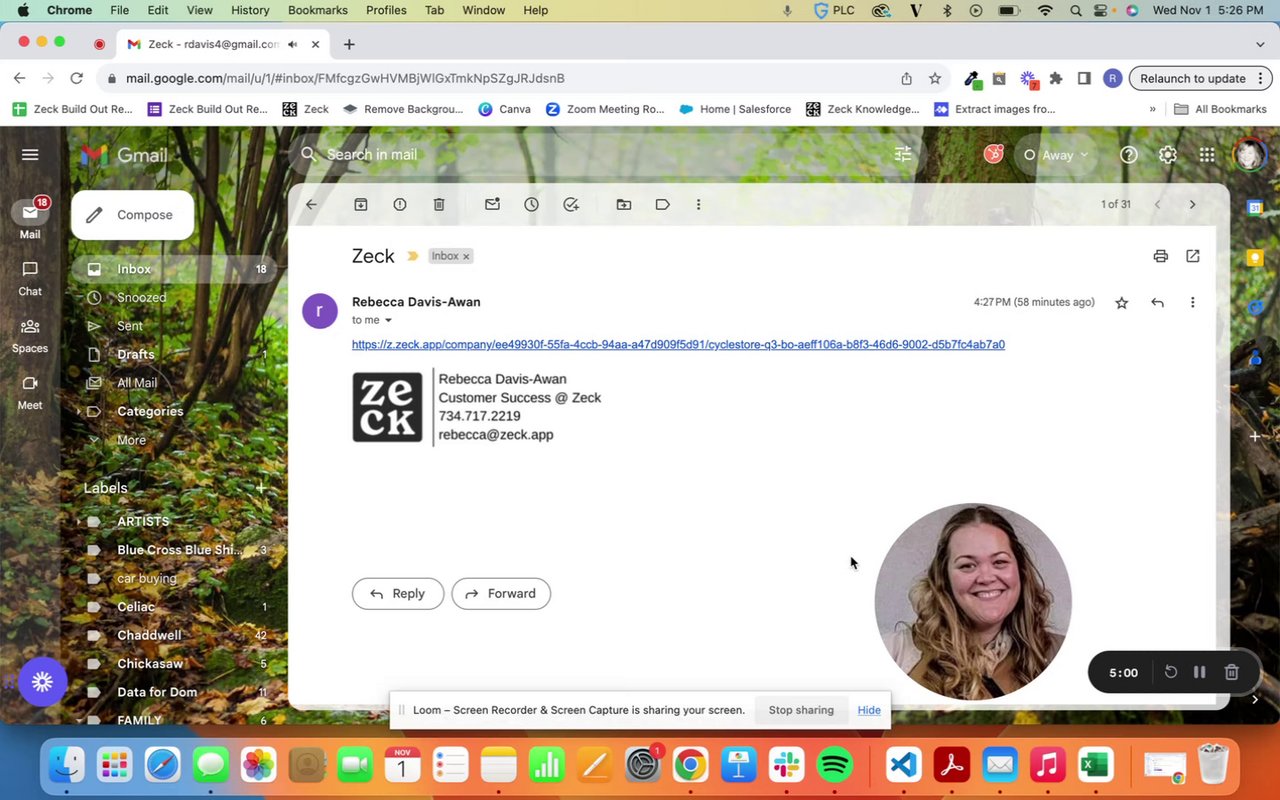Mark email as unread
The height and width of the screenshot is (800, 1280).
click(492, 204)
